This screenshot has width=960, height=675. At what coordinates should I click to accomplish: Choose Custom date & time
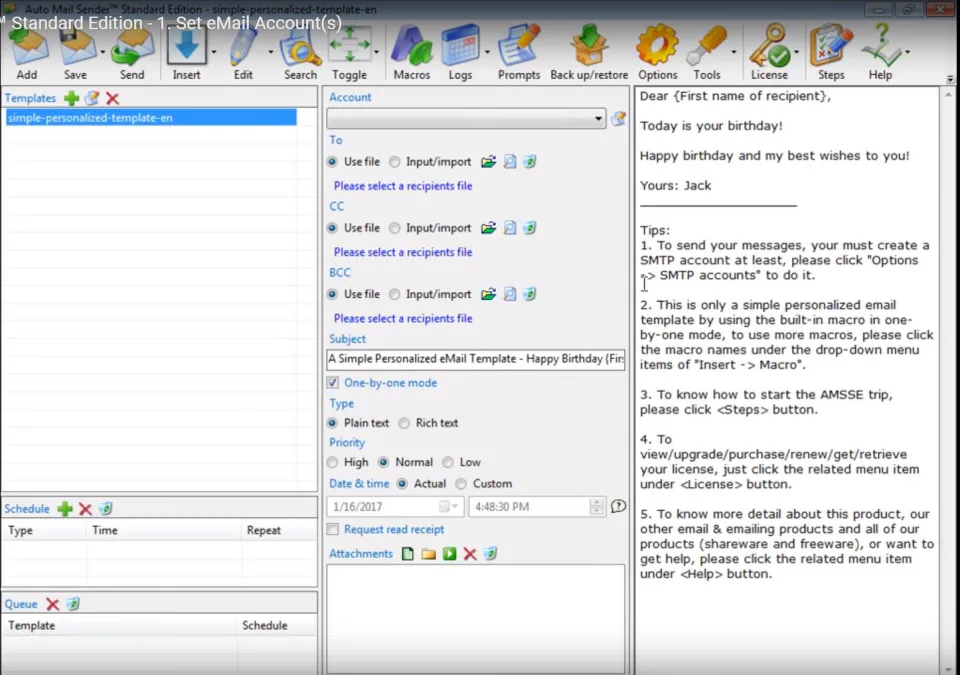pos(461,484)
